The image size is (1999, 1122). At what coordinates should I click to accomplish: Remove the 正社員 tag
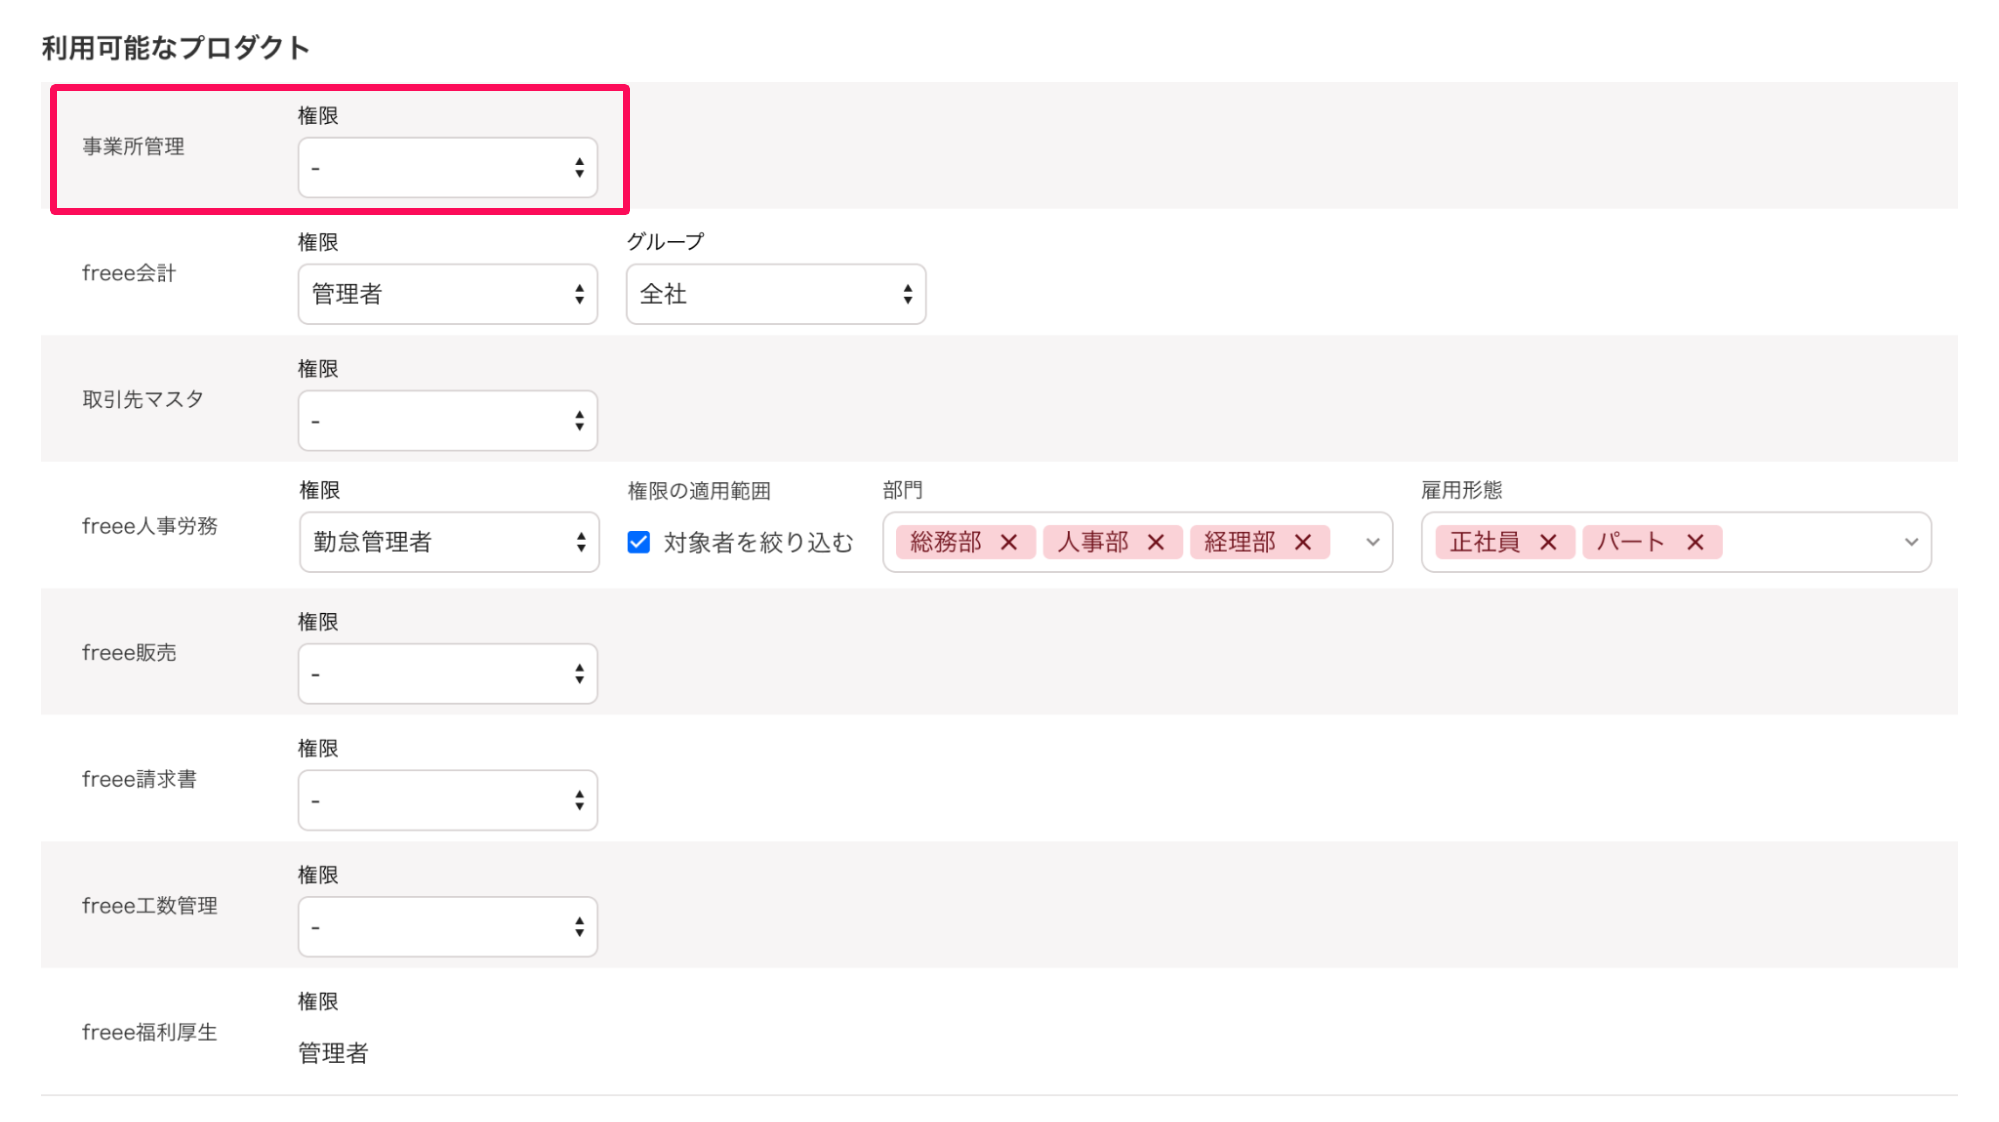(1548, 542)
